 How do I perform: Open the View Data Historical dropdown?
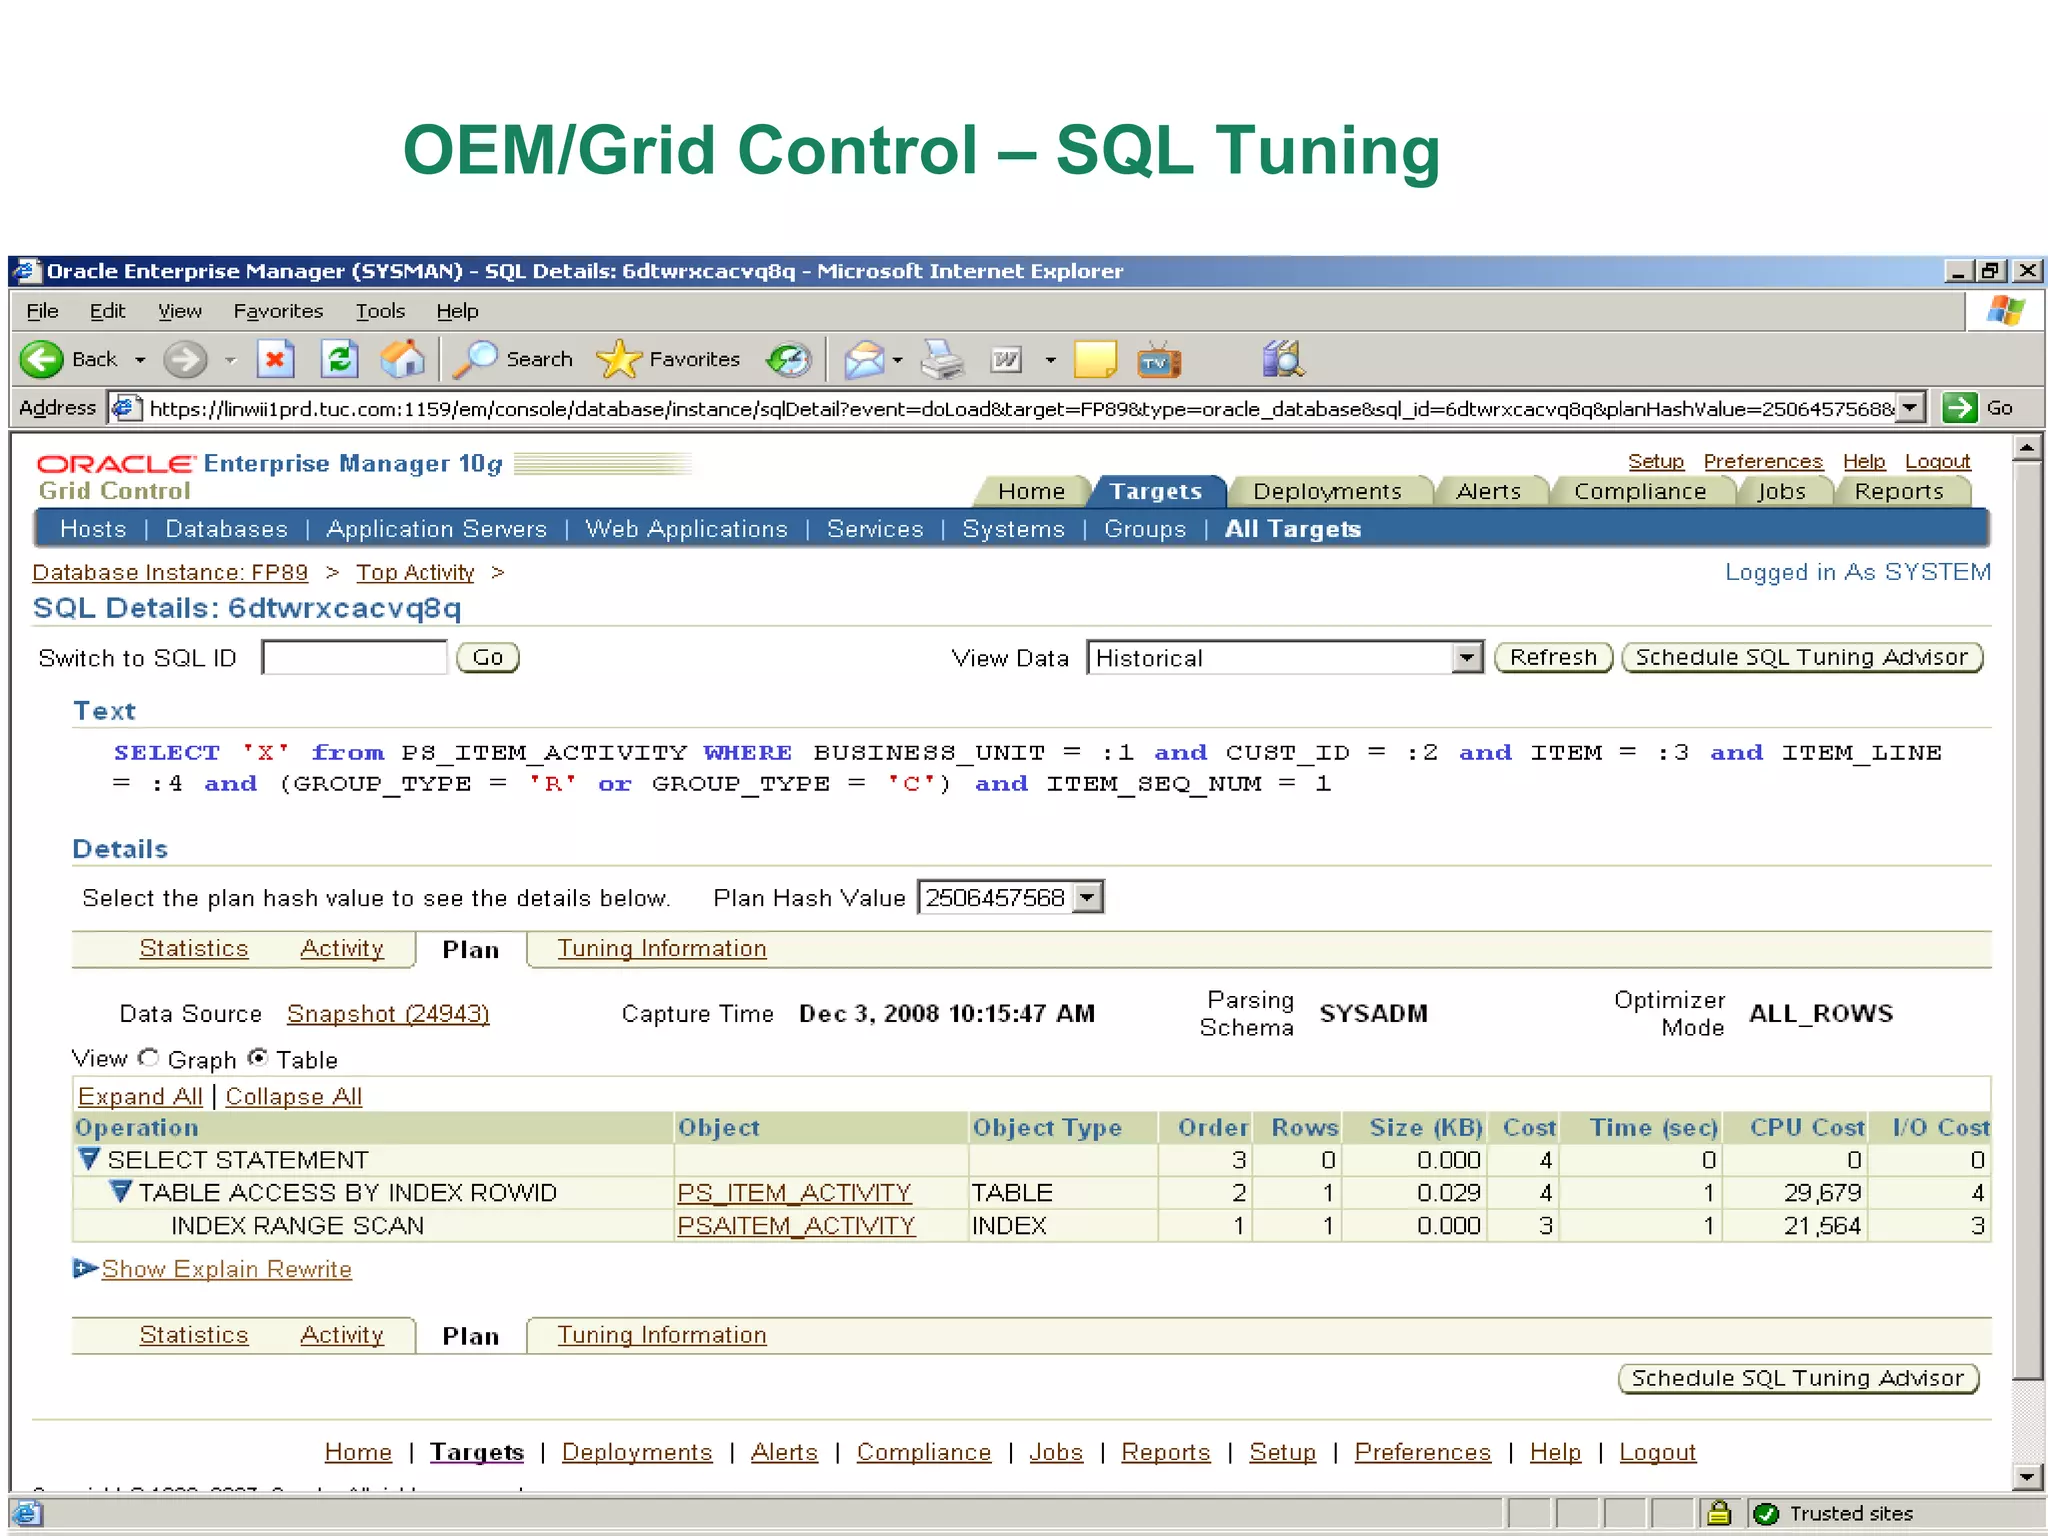pyautogui.click(x=1467, y=658)
